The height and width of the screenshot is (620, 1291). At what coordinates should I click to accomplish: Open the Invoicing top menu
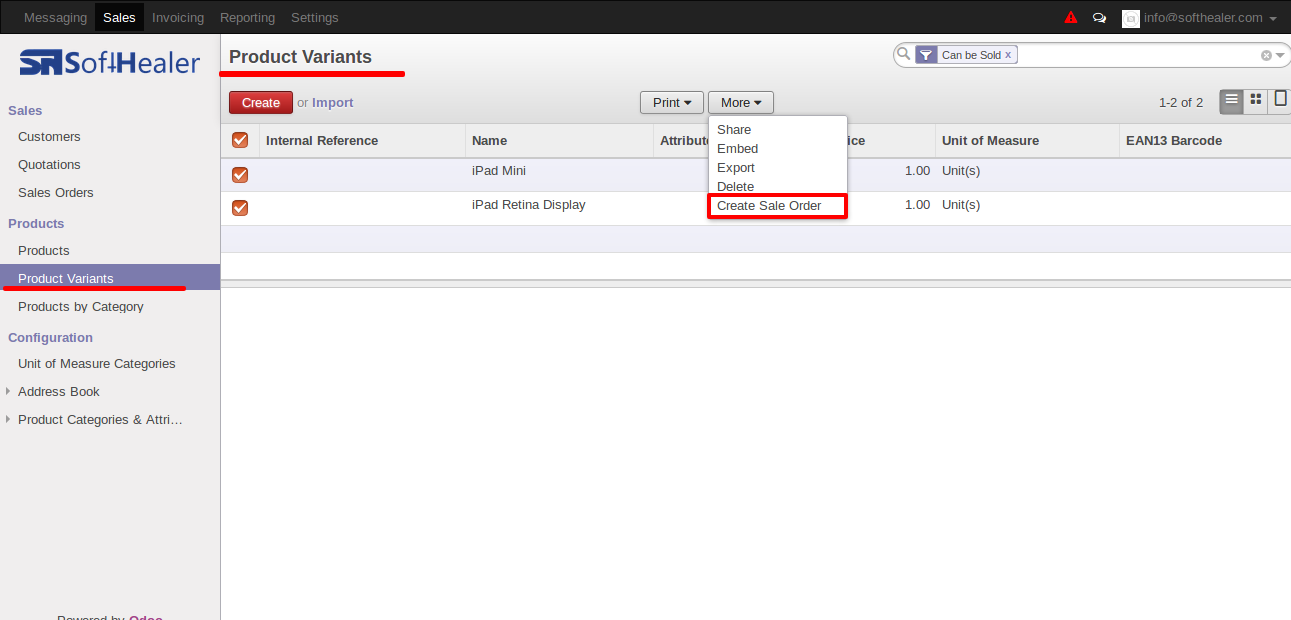(178, 17)
